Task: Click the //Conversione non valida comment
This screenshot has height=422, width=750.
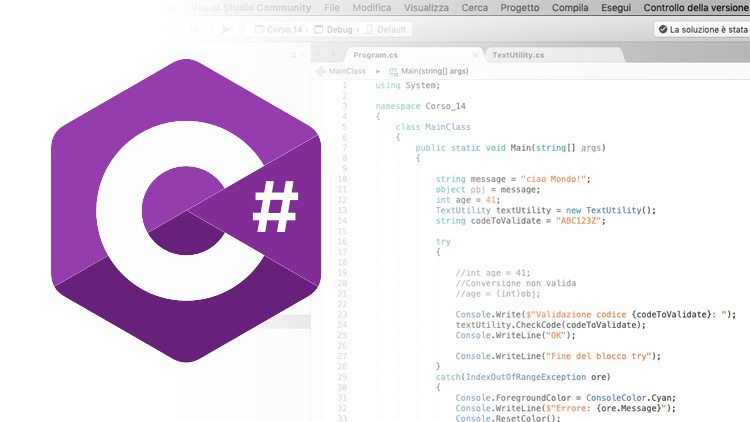Action: (516, 283)
